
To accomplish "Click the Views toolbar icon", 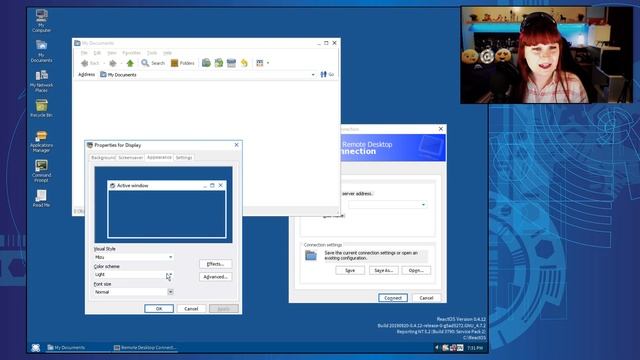I will pyautogui.click(x=260, y=63).
